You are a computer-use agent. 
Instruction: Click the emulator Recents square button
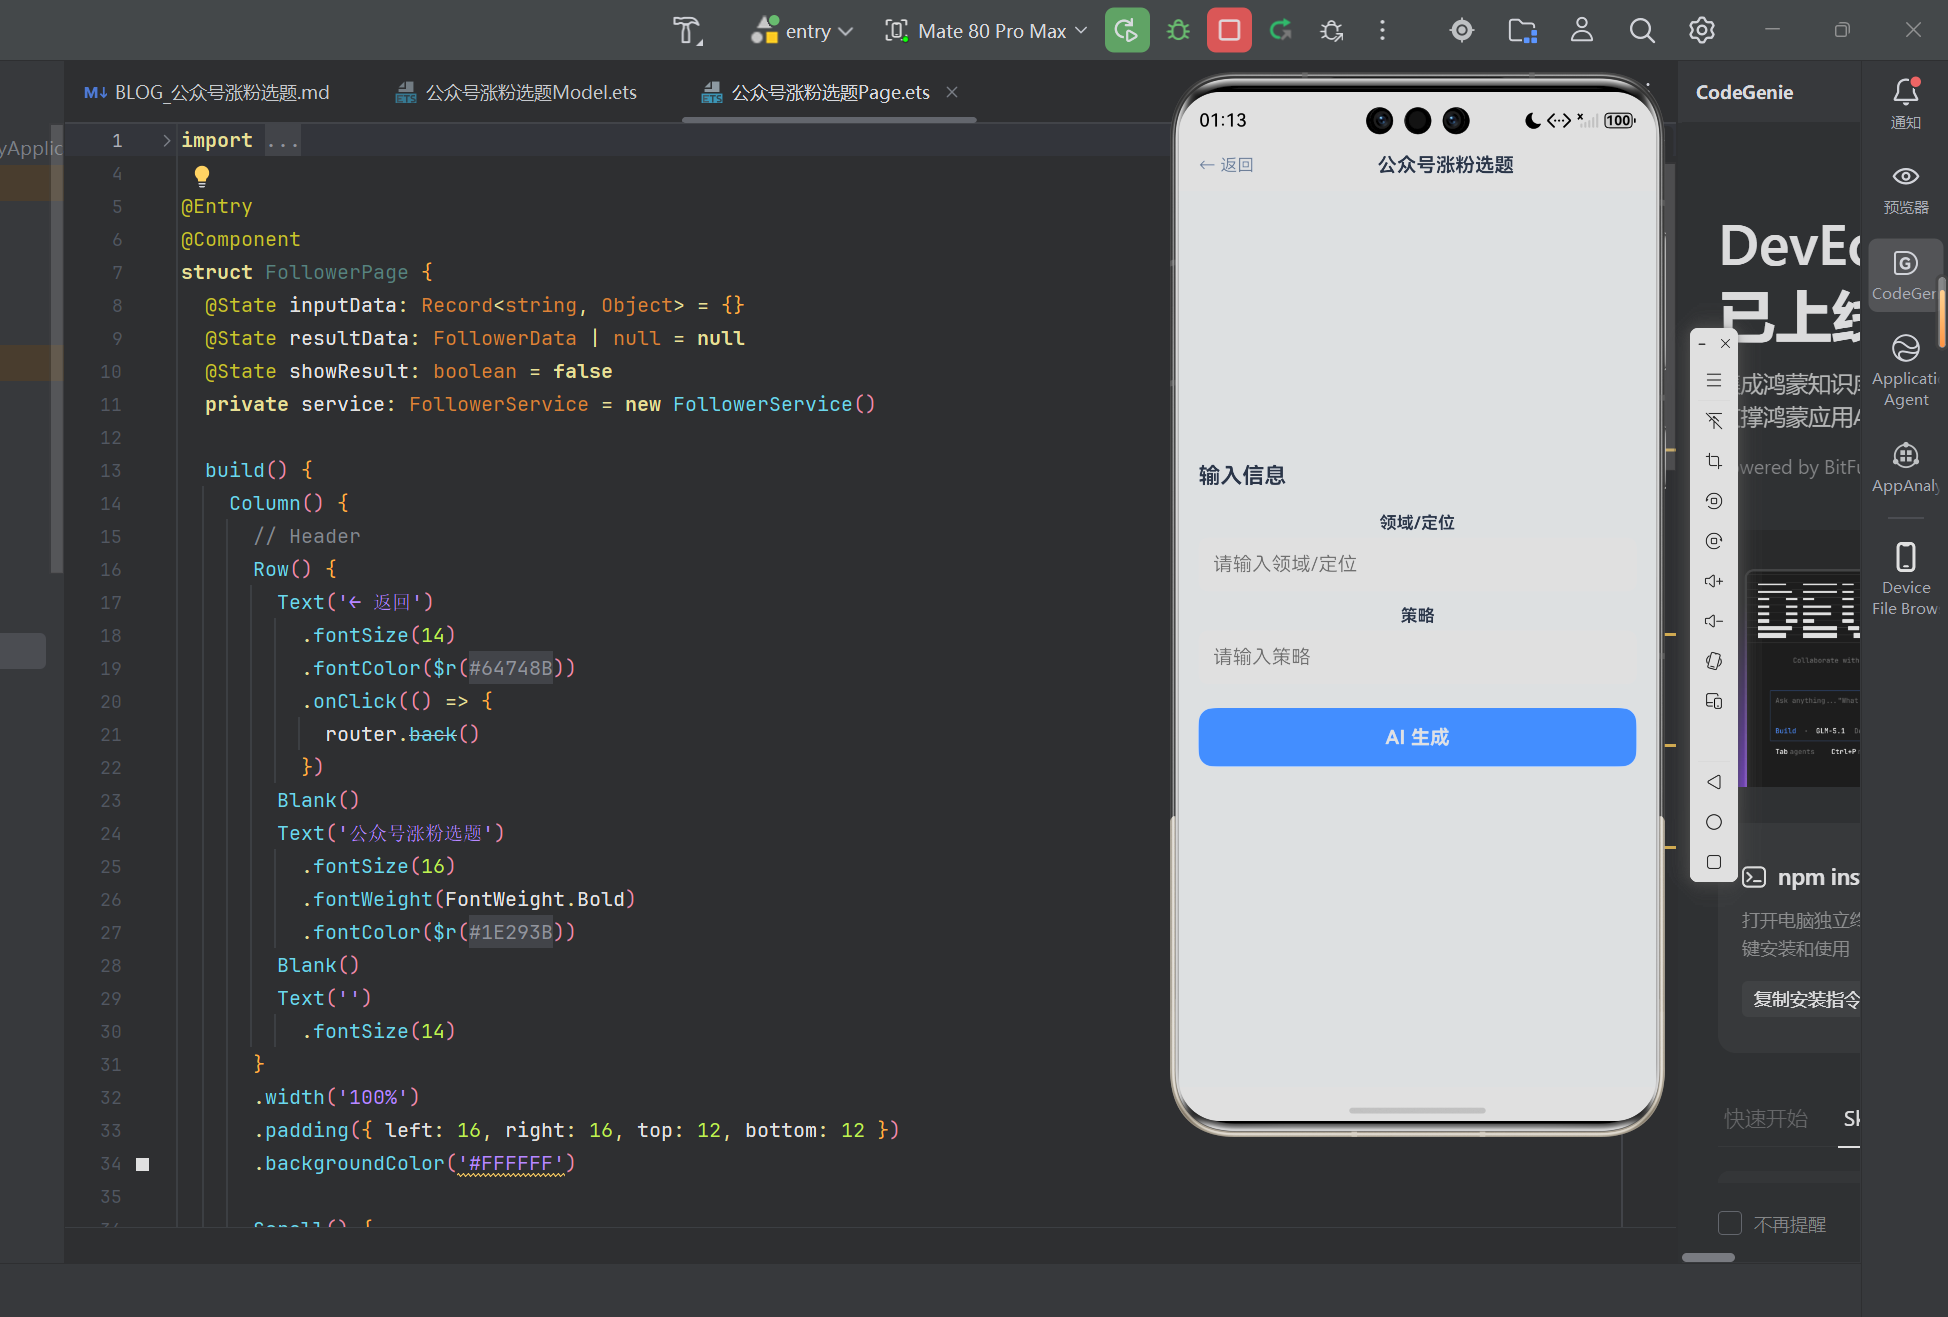click(x=1714, y=862)
